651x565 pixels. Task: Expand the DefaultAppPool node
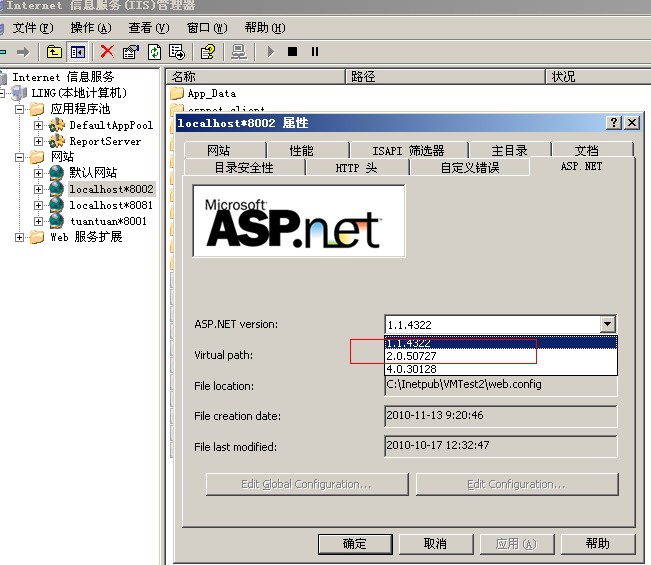tap(38, 125)
